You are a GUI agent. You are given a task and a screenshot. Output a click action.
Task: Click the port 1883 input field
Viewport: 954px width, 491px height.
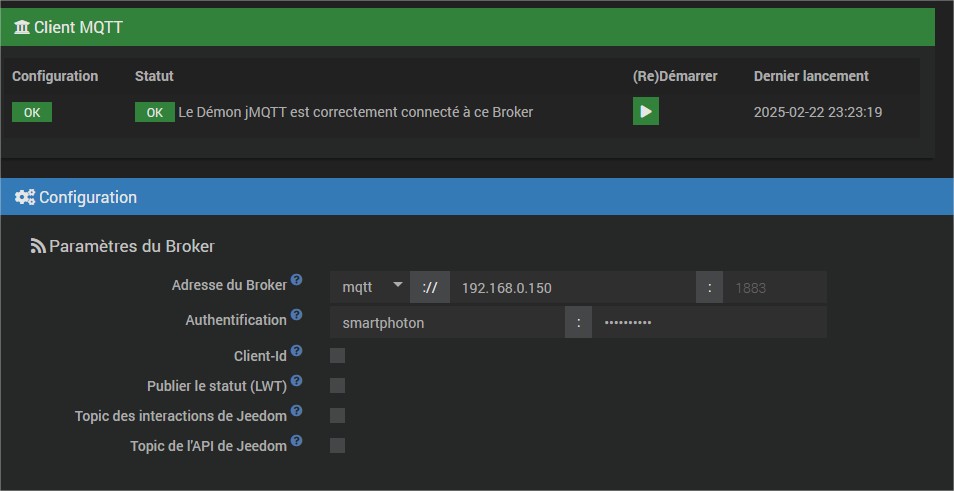click(x=775, y=287)
